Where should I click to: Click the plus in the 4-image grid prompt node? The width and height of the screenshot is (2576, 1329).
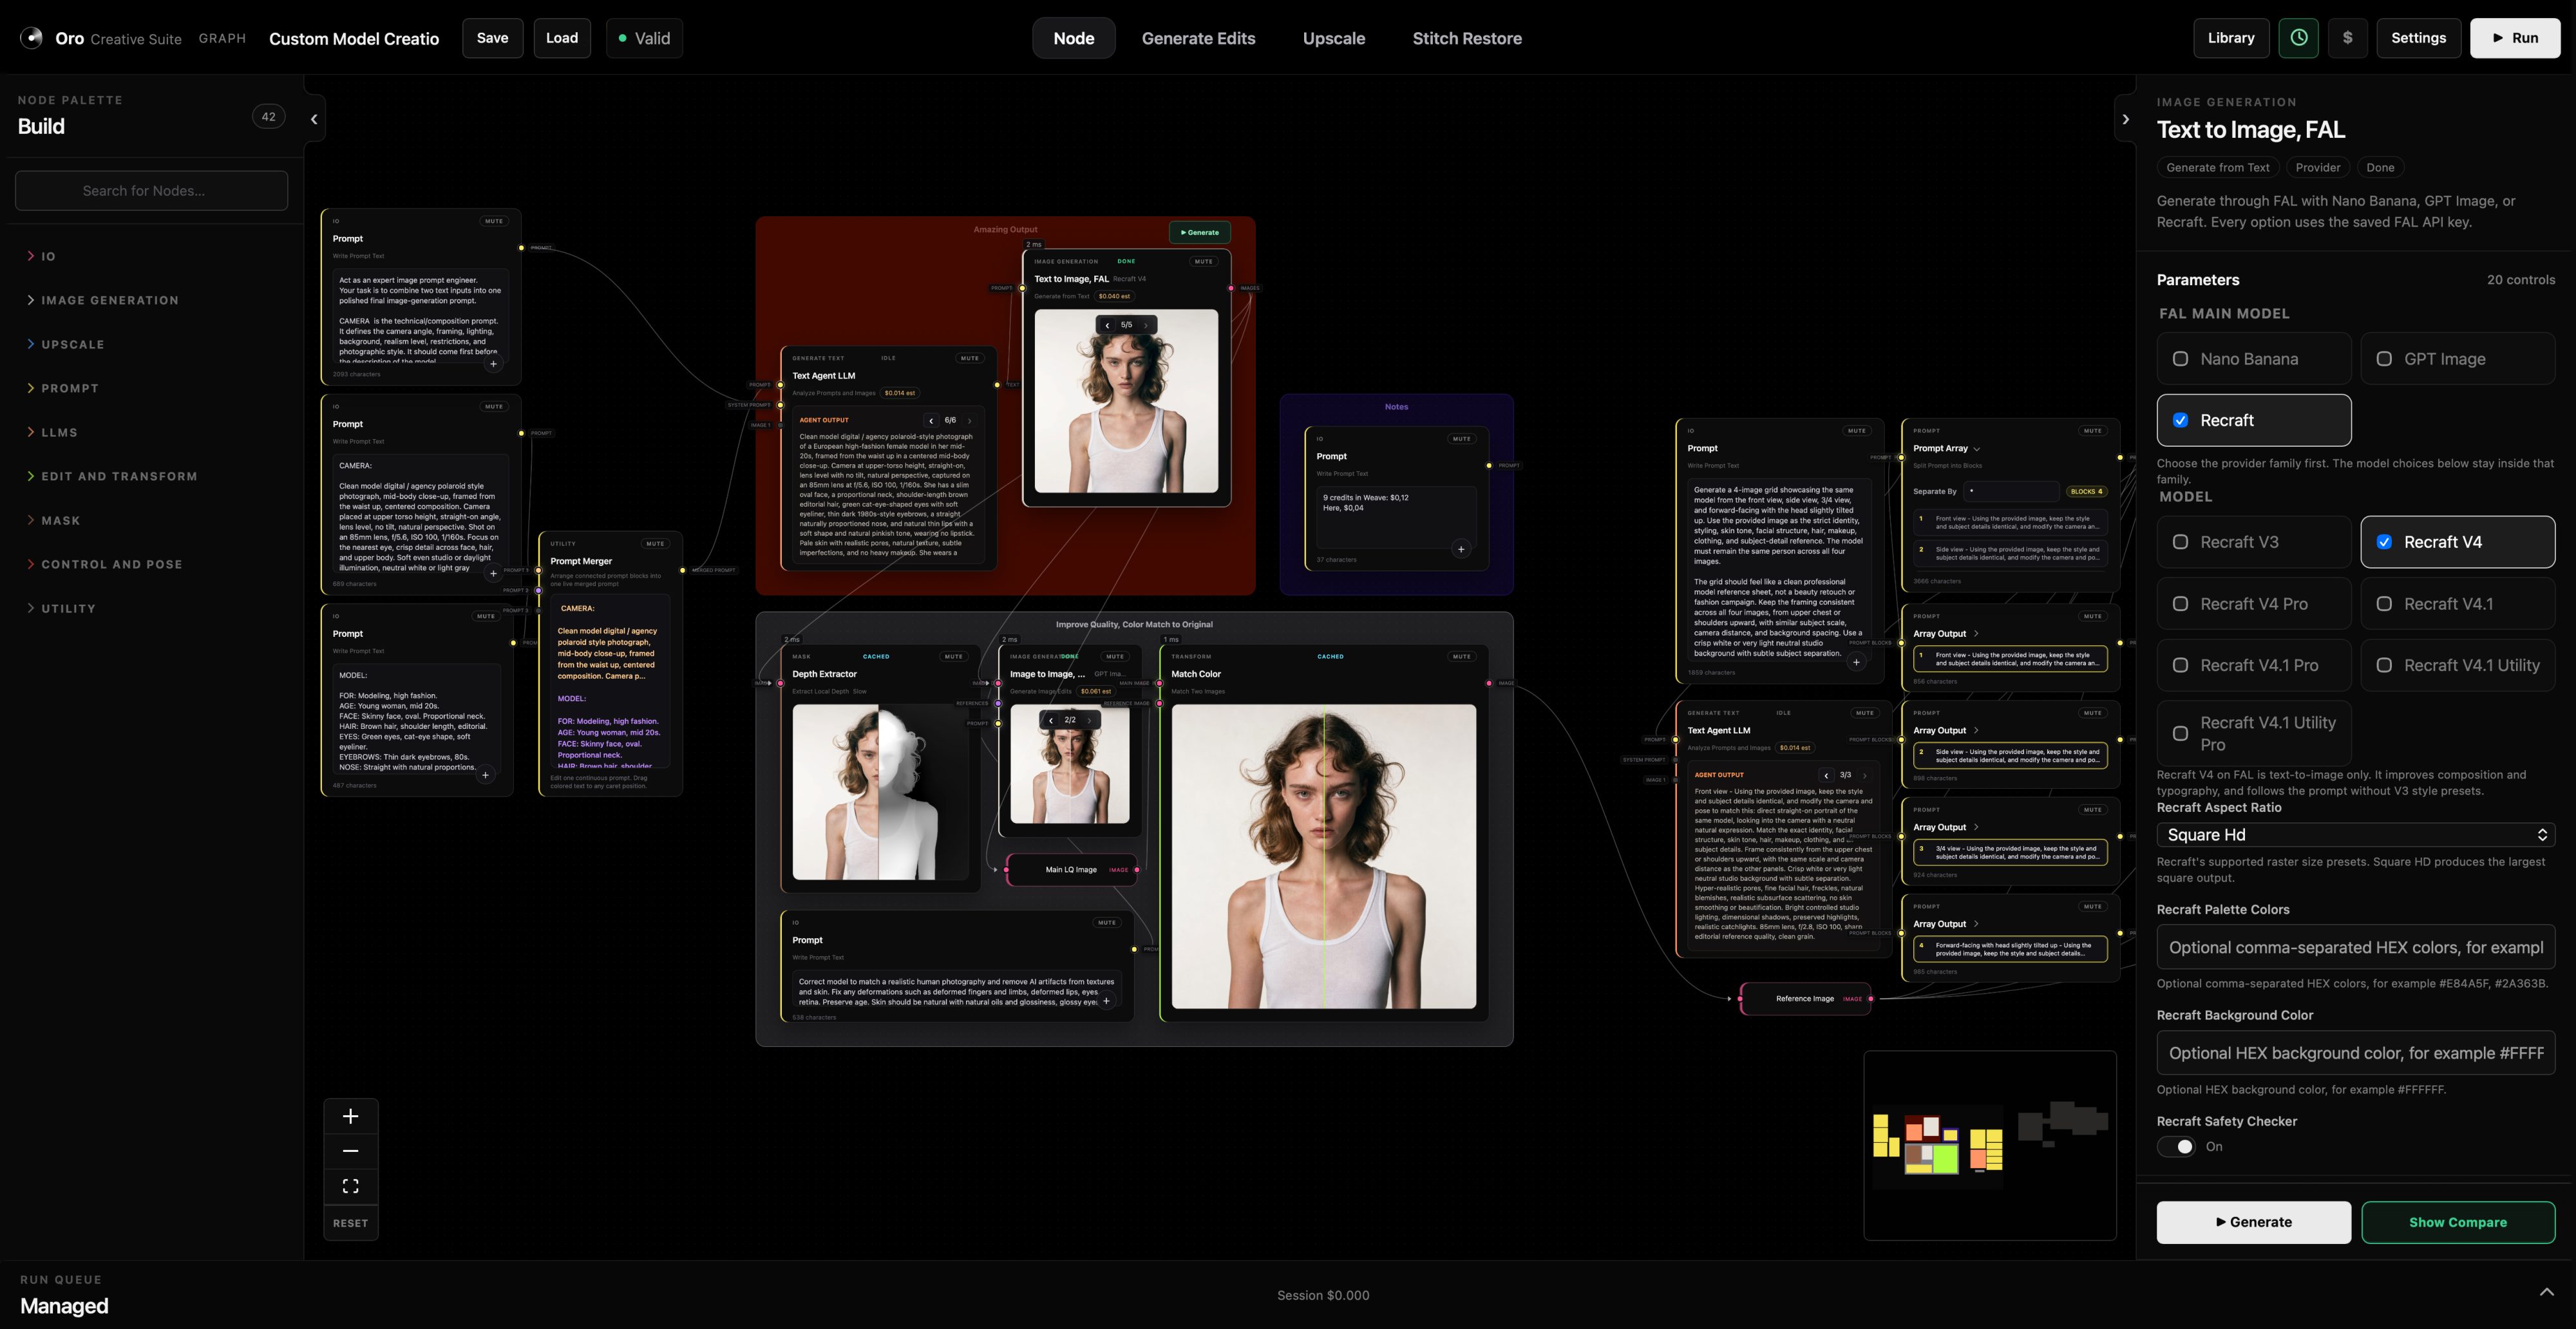[x=1856, y=662]
